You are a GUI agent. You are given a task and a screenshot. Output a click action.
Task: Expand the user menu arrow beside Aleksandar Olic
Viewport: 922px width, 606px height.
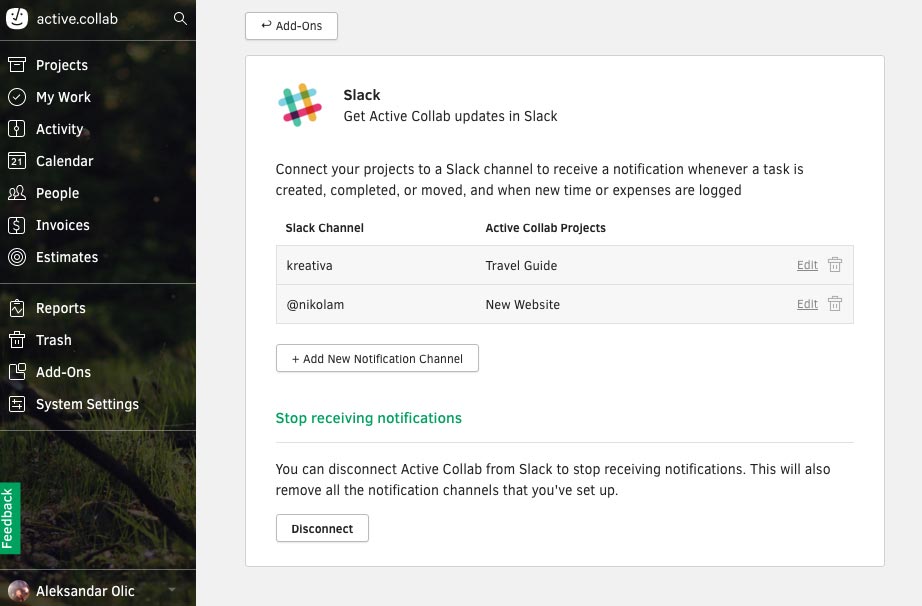pyautogui.click(x=172, y=590)
